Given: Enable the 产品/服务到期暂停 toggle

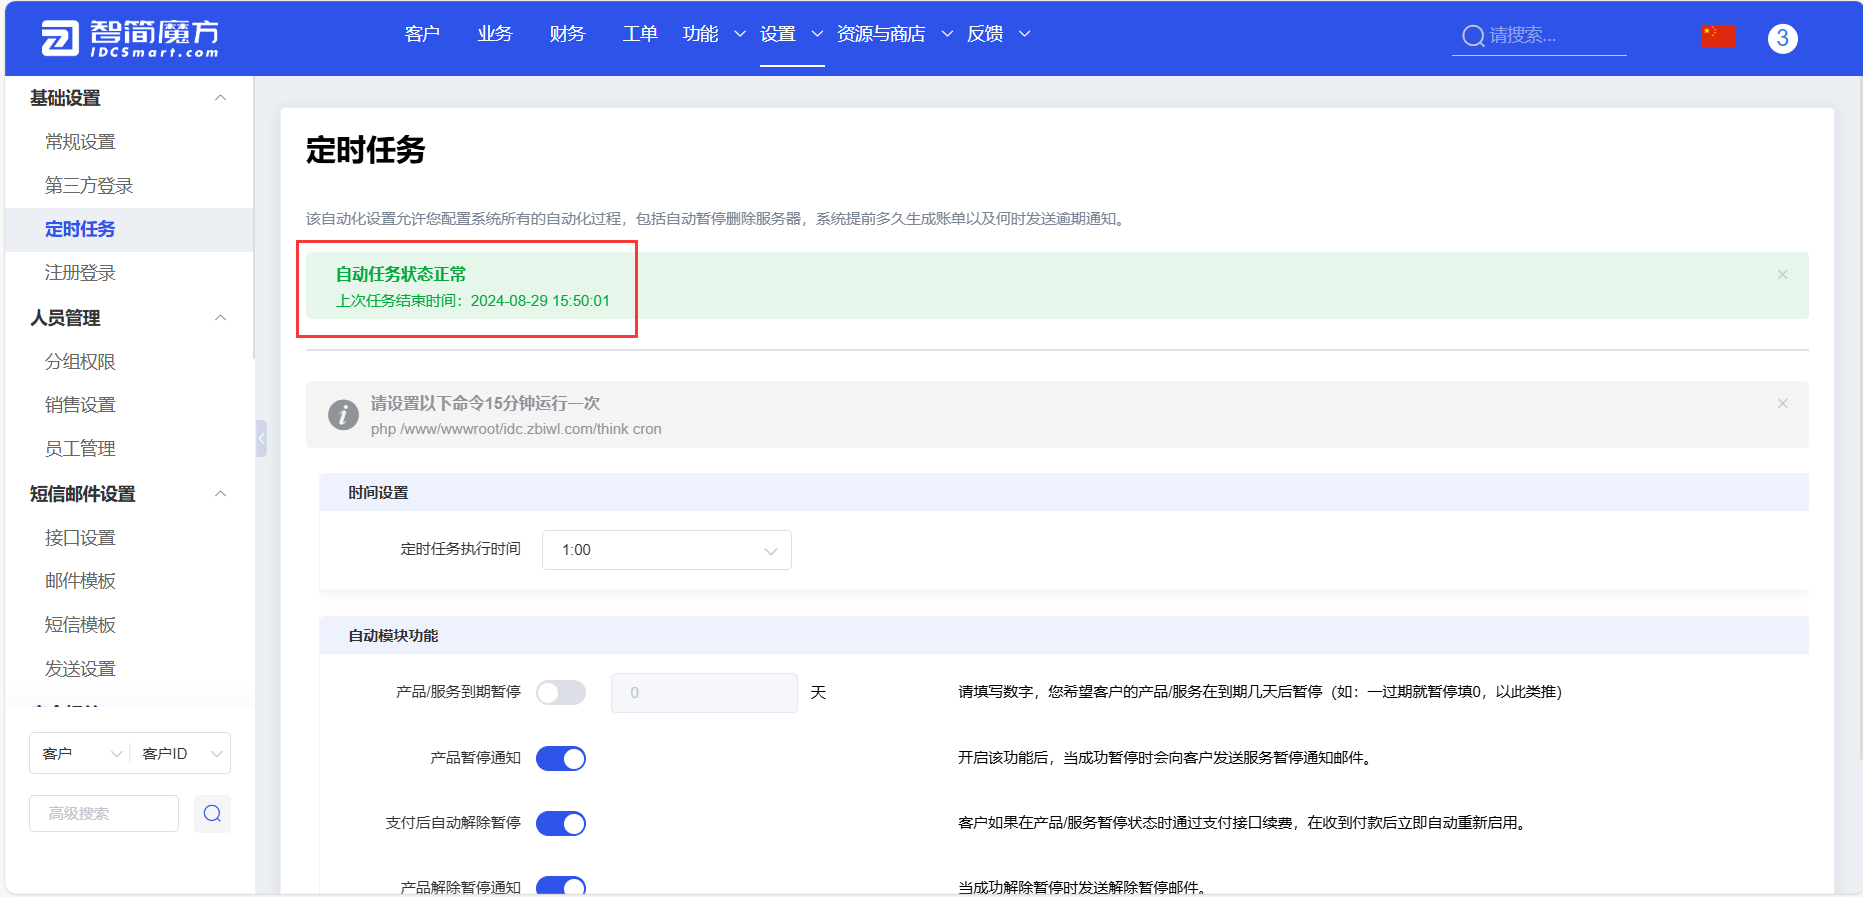Looking at the screenshot, I should [x=561, y=692].
